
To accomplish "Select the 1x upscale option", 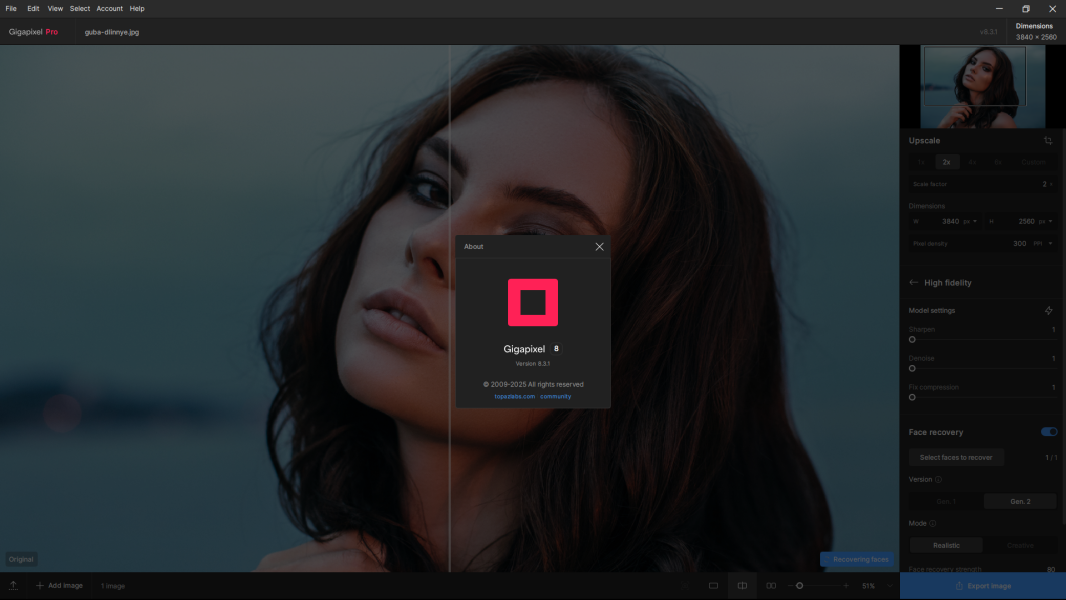I will pyautogui.click(x=921, y=162).
